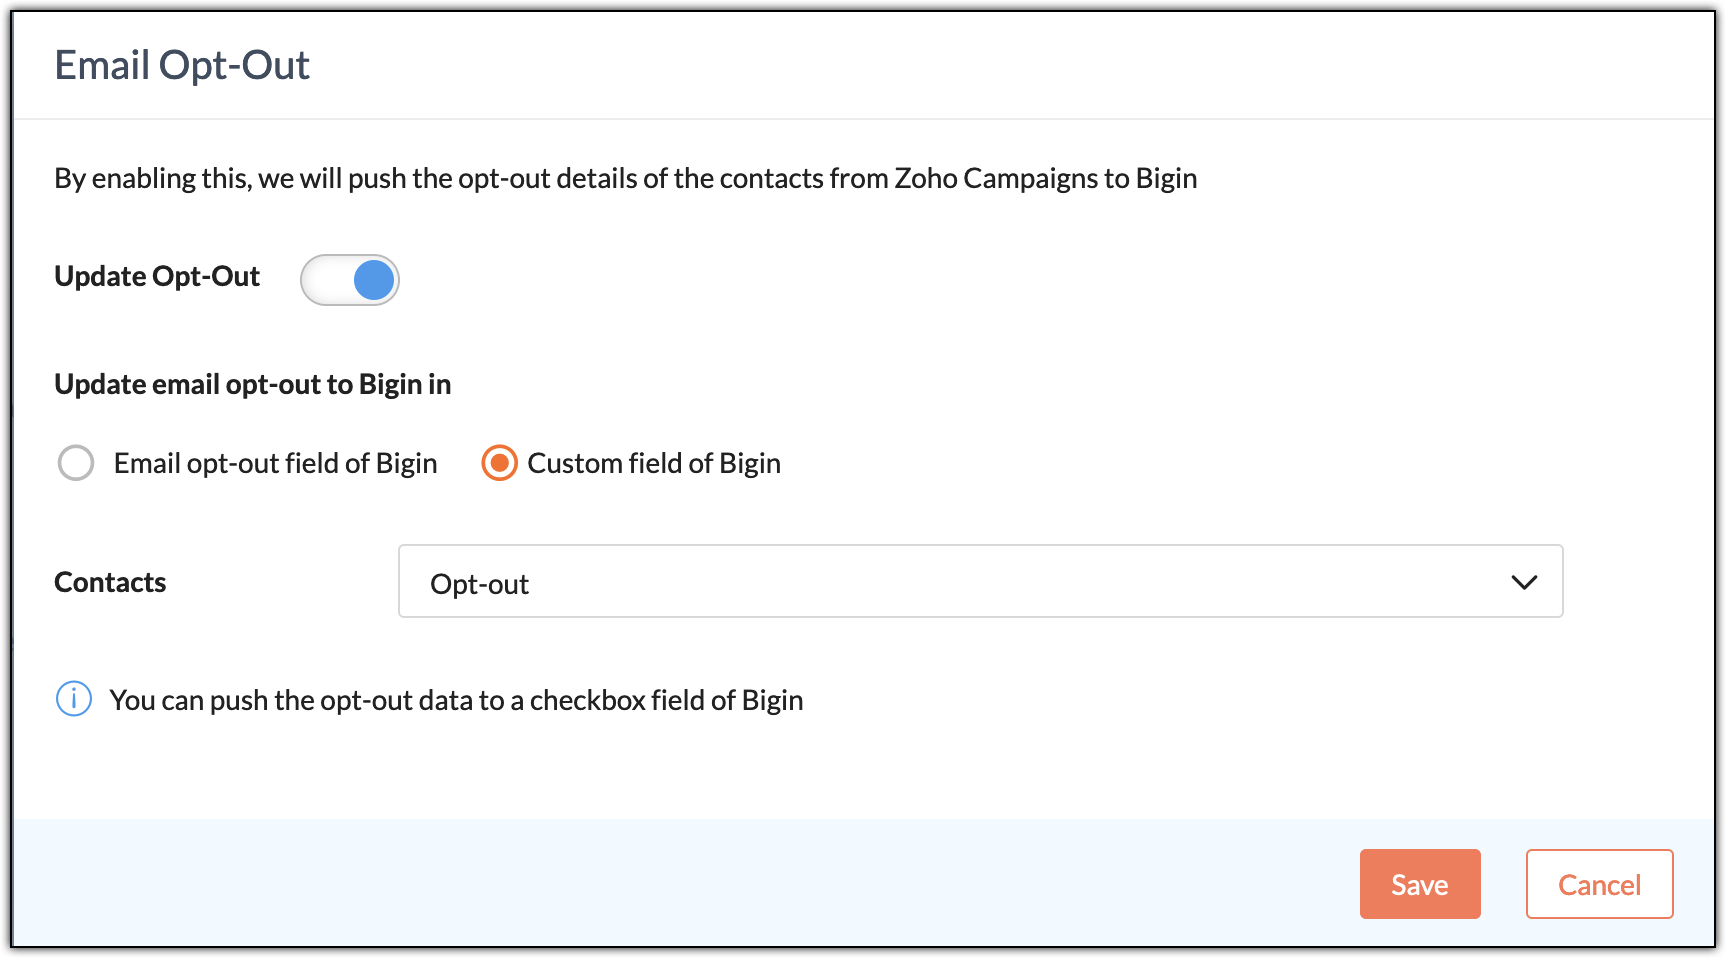Save the email opt-out settings
The height and width of the screenshot is (958, 1726).
click(1420, 884)
